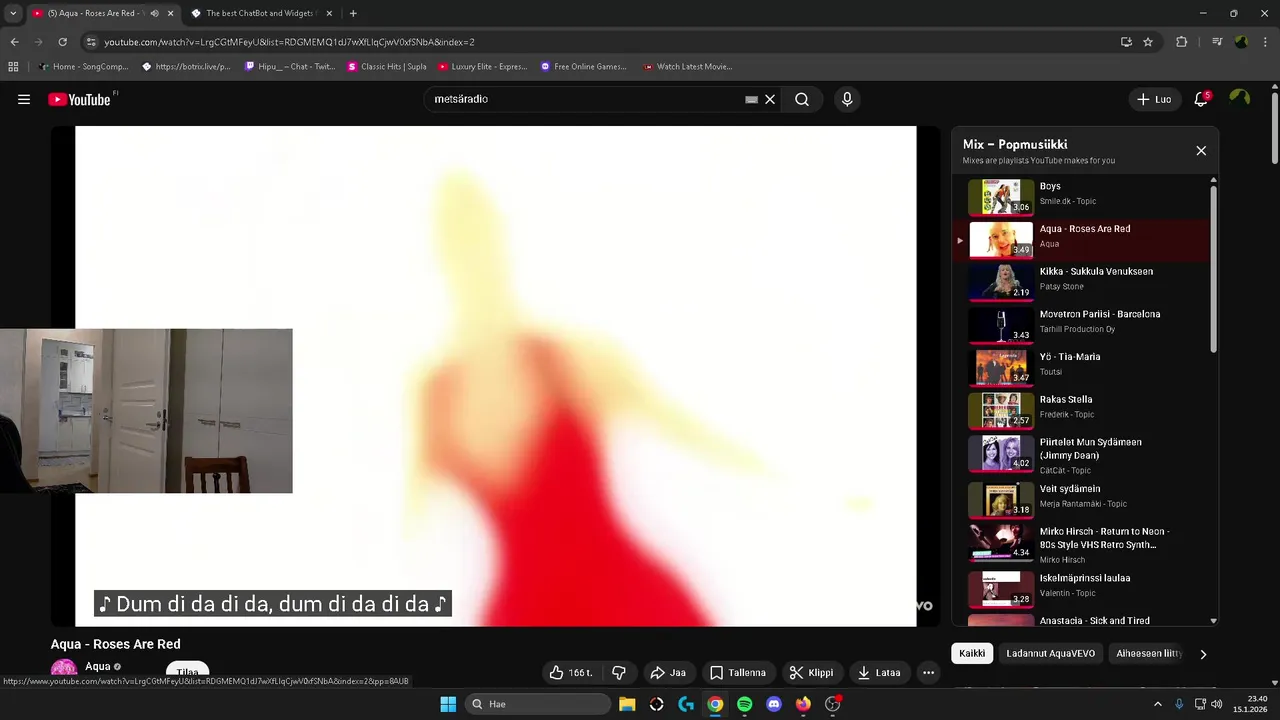Screen dimensions: 1280x720
Task: Open Firefox from the taskbar
Action: point(803,704)
